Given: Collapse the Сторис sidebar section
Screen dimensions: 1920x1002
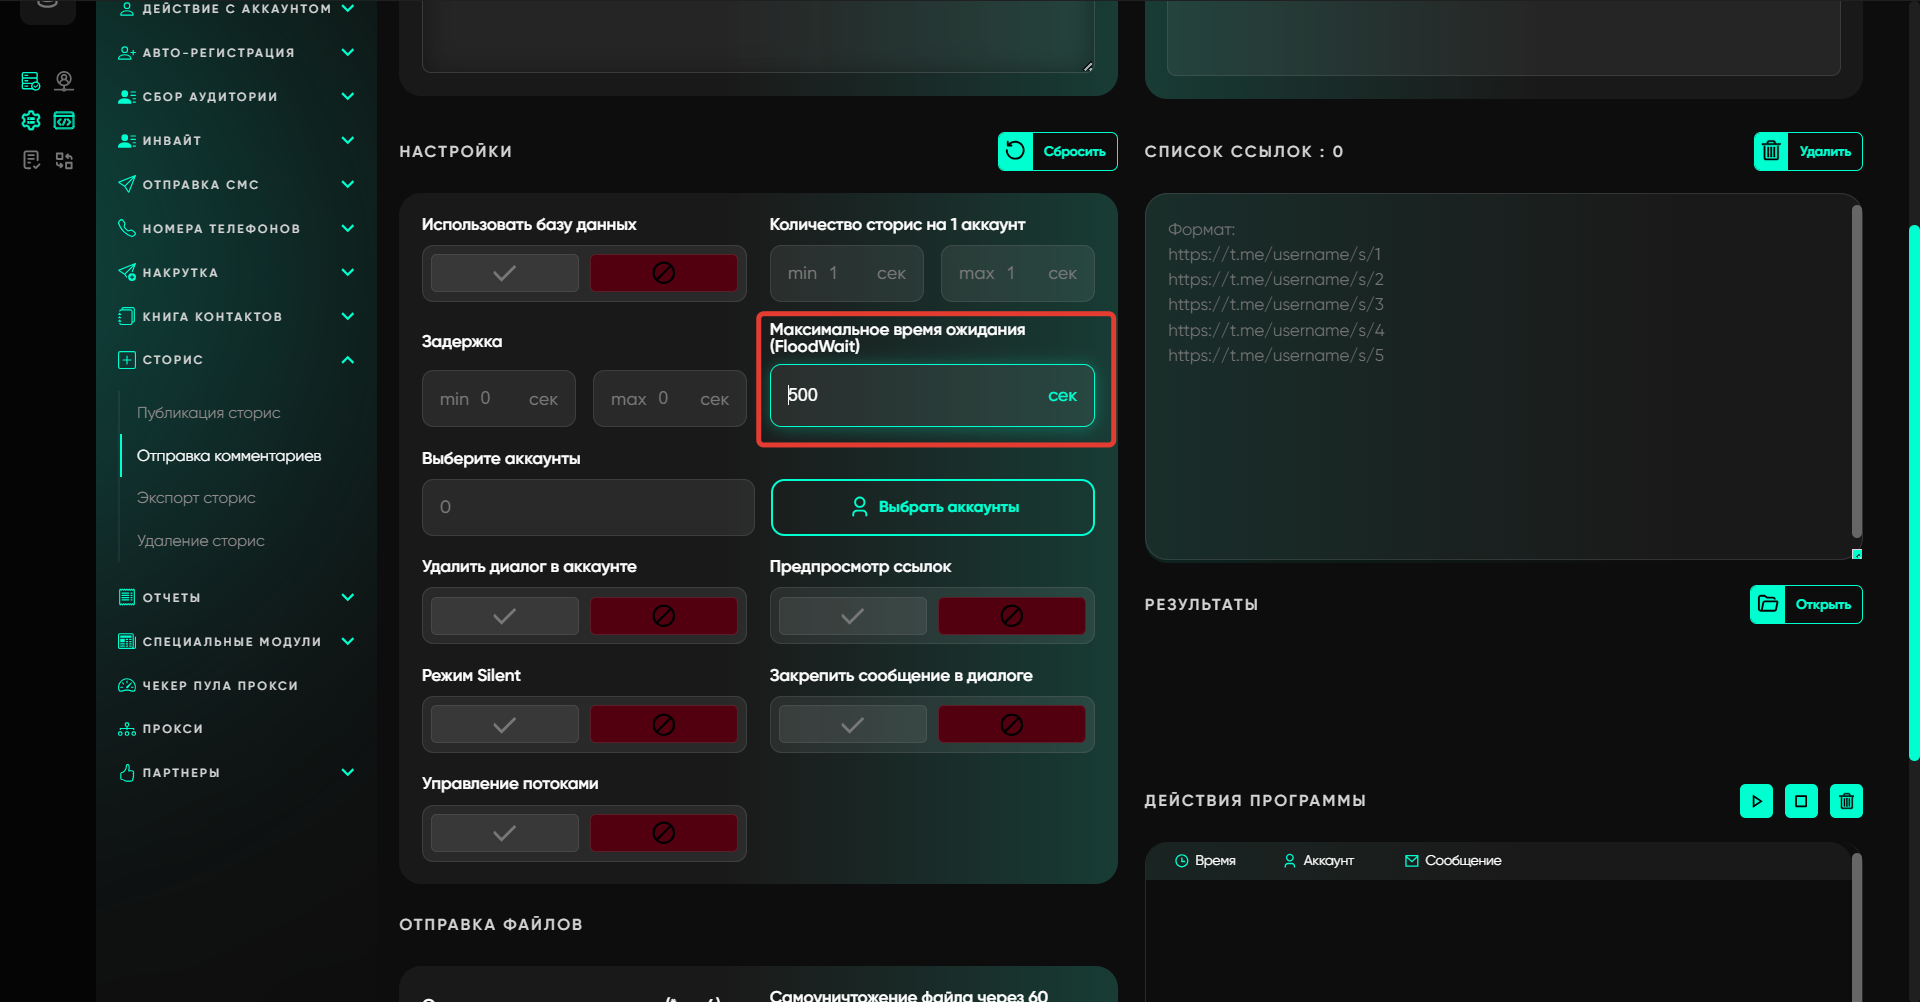Looking at the screenshot, I should (347, 360).
